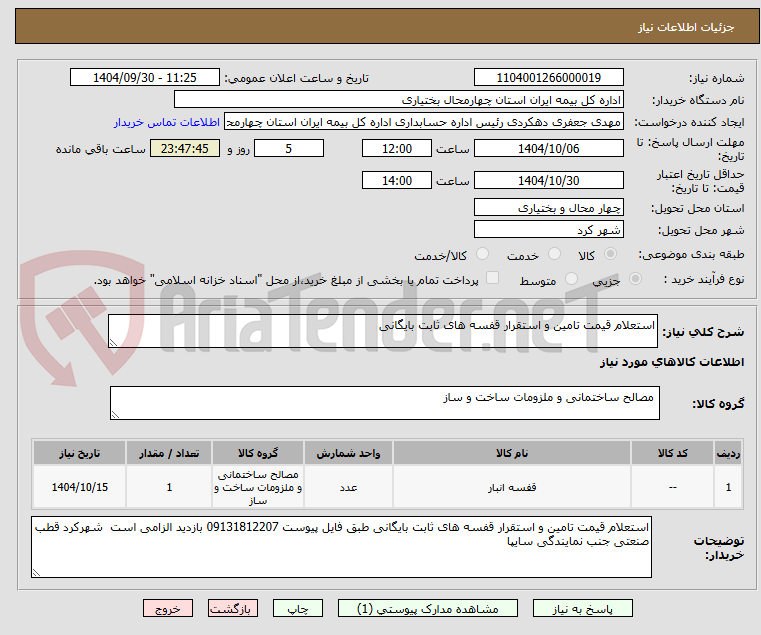The width and height of the screenshot is (761, 635).
Task: Click the عدد unit cell
Action: pos(348,487)
